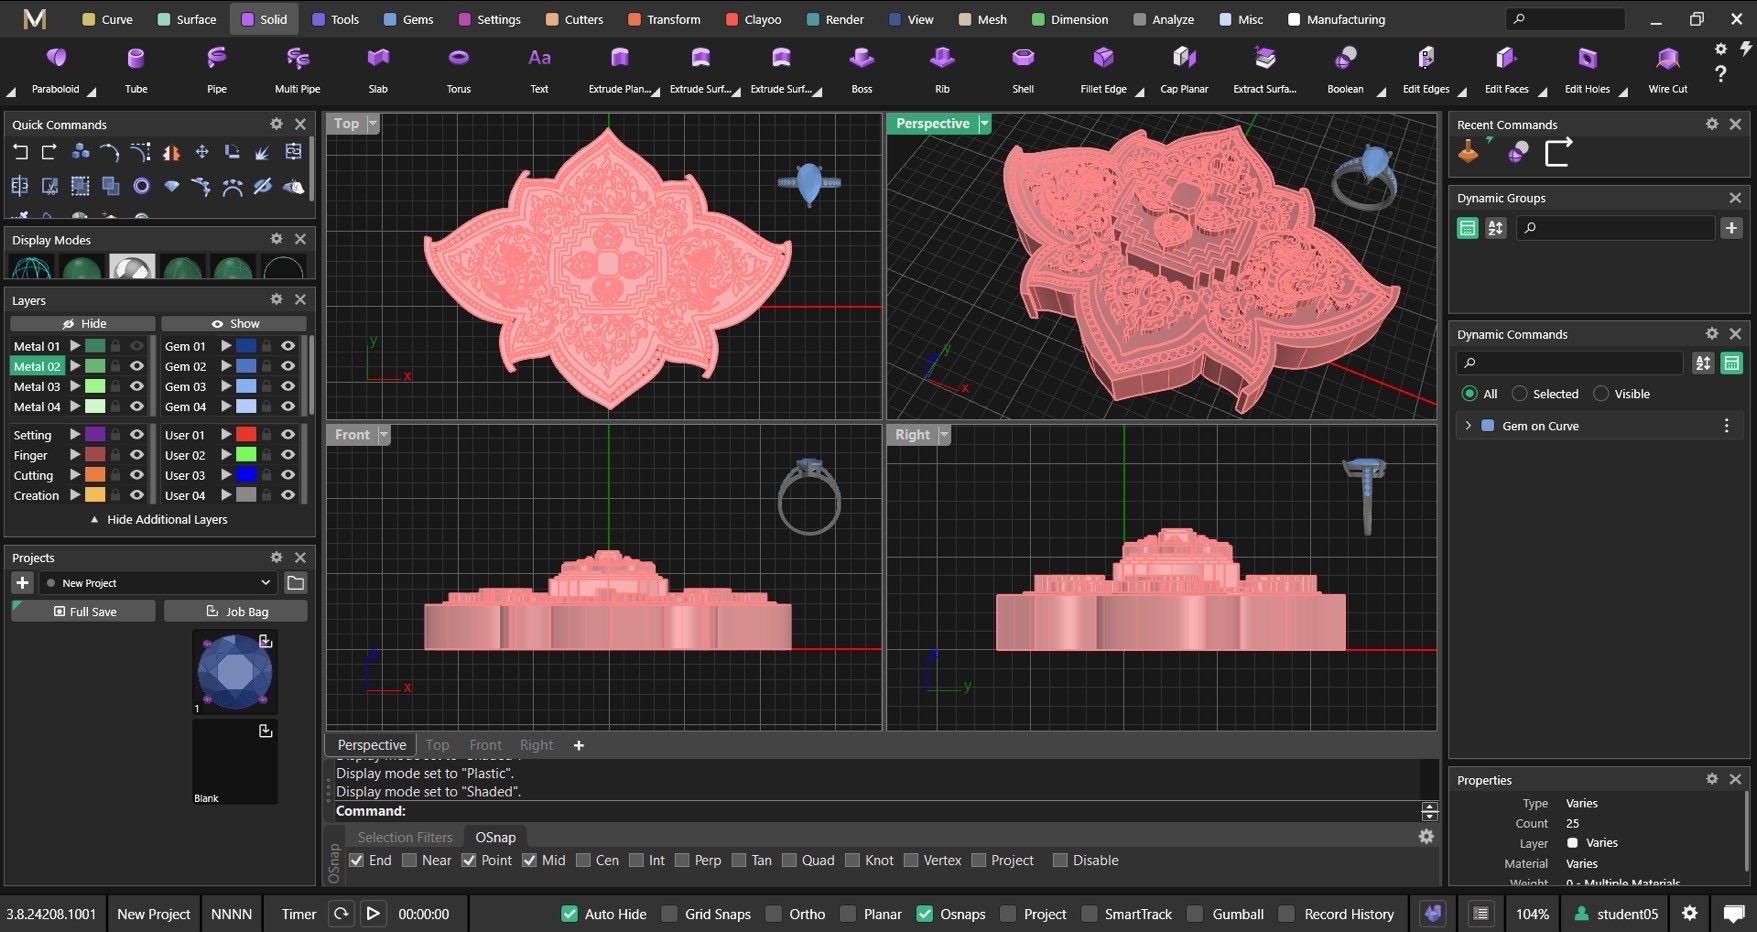The height and width of the screenshot is (932, 1757).
Task: Click the User 03 blue color swatch
Action: 246,475
